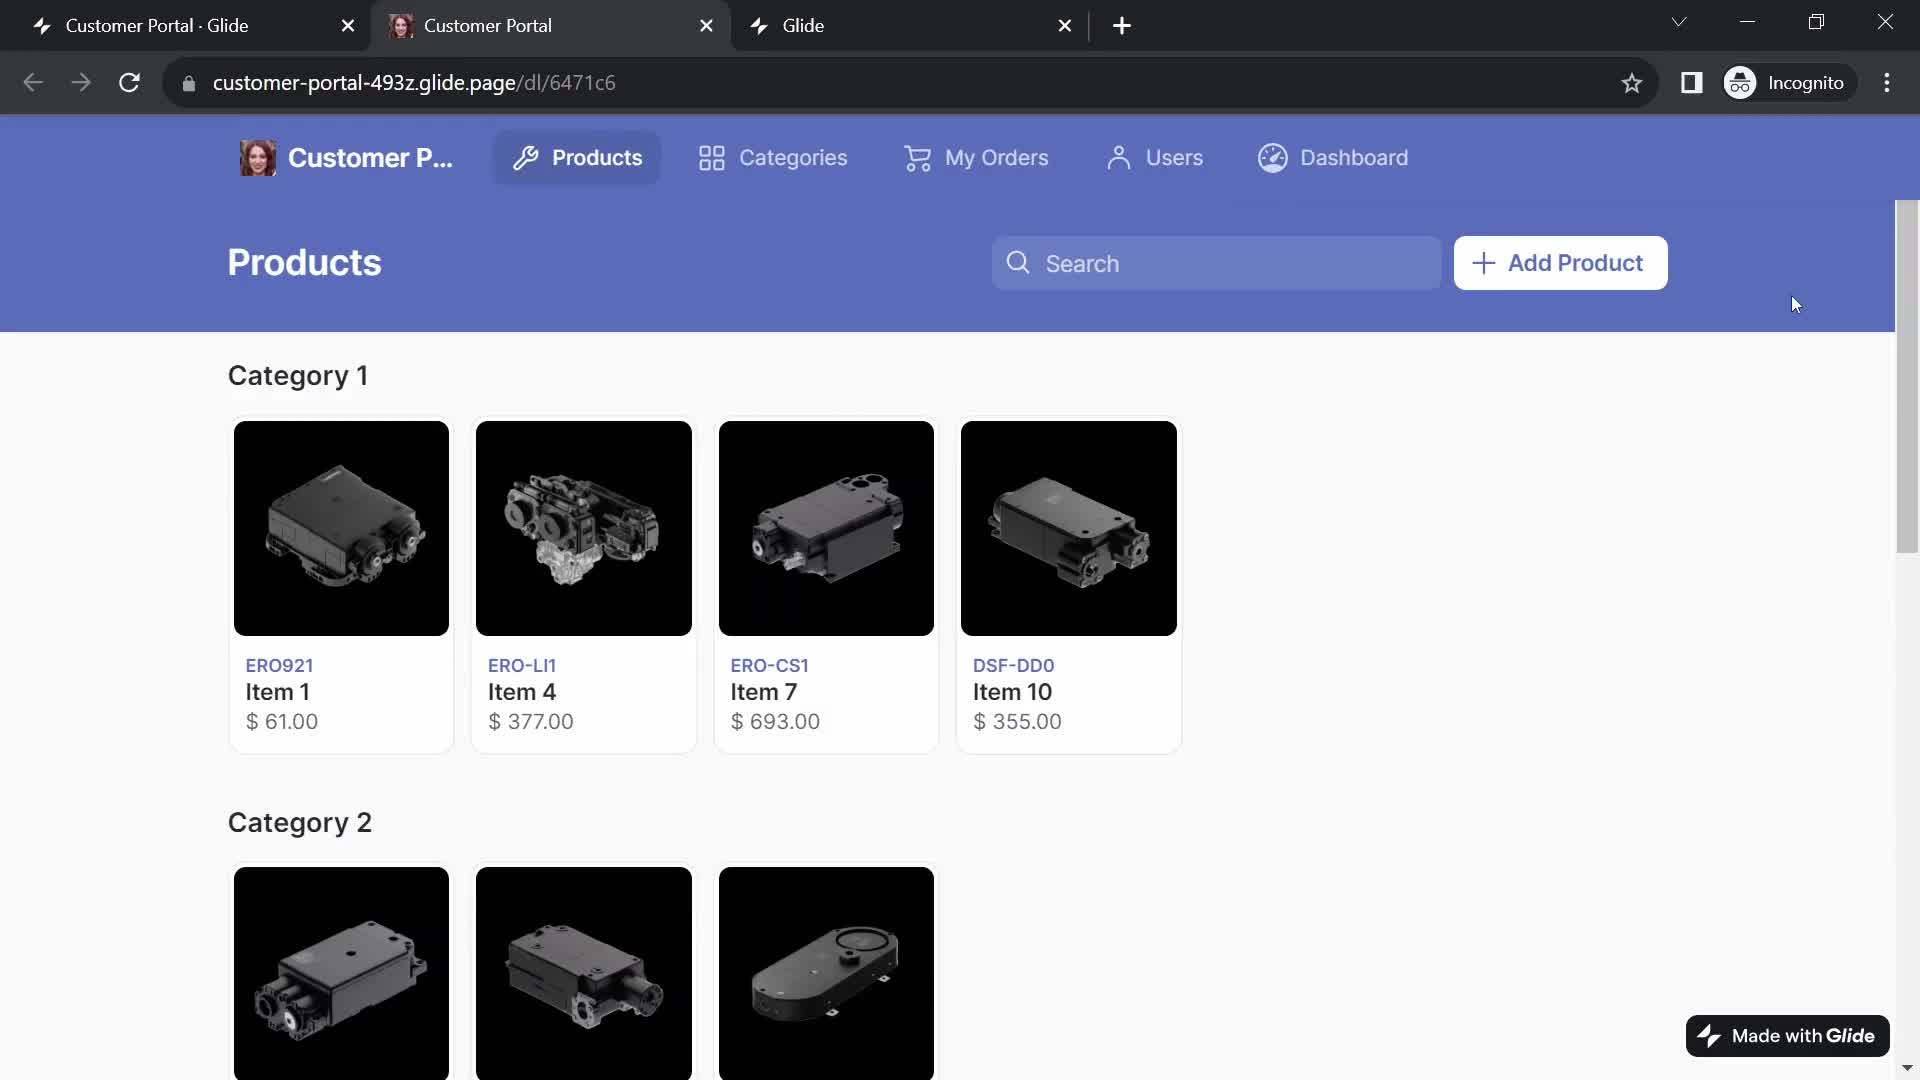Close the active Customer Portal tab
This screenshot has height=1080, width=1920.
(x=707, y=26)
